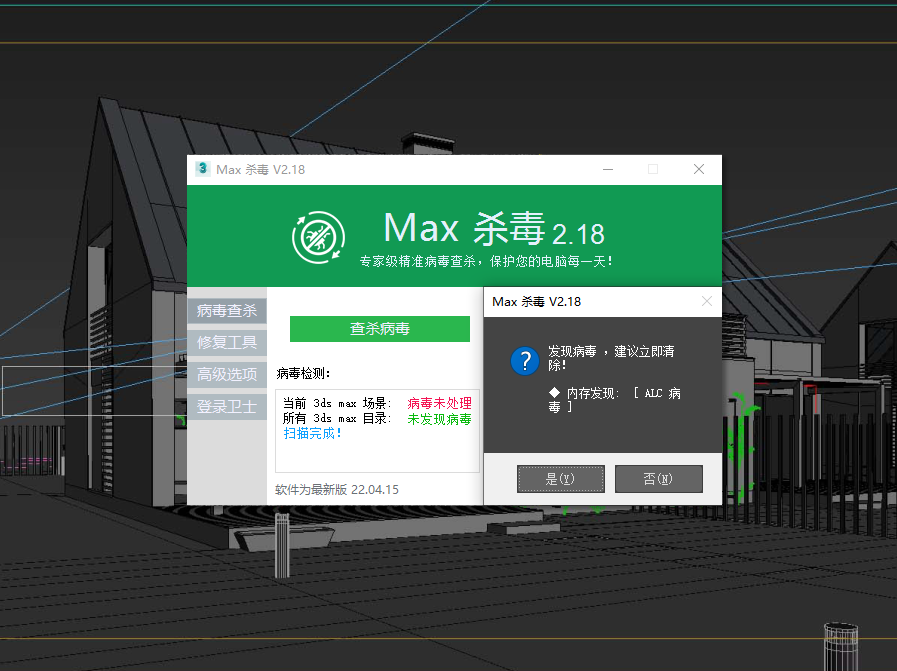Click the 未发现病毒 green status text

point(439,419)
